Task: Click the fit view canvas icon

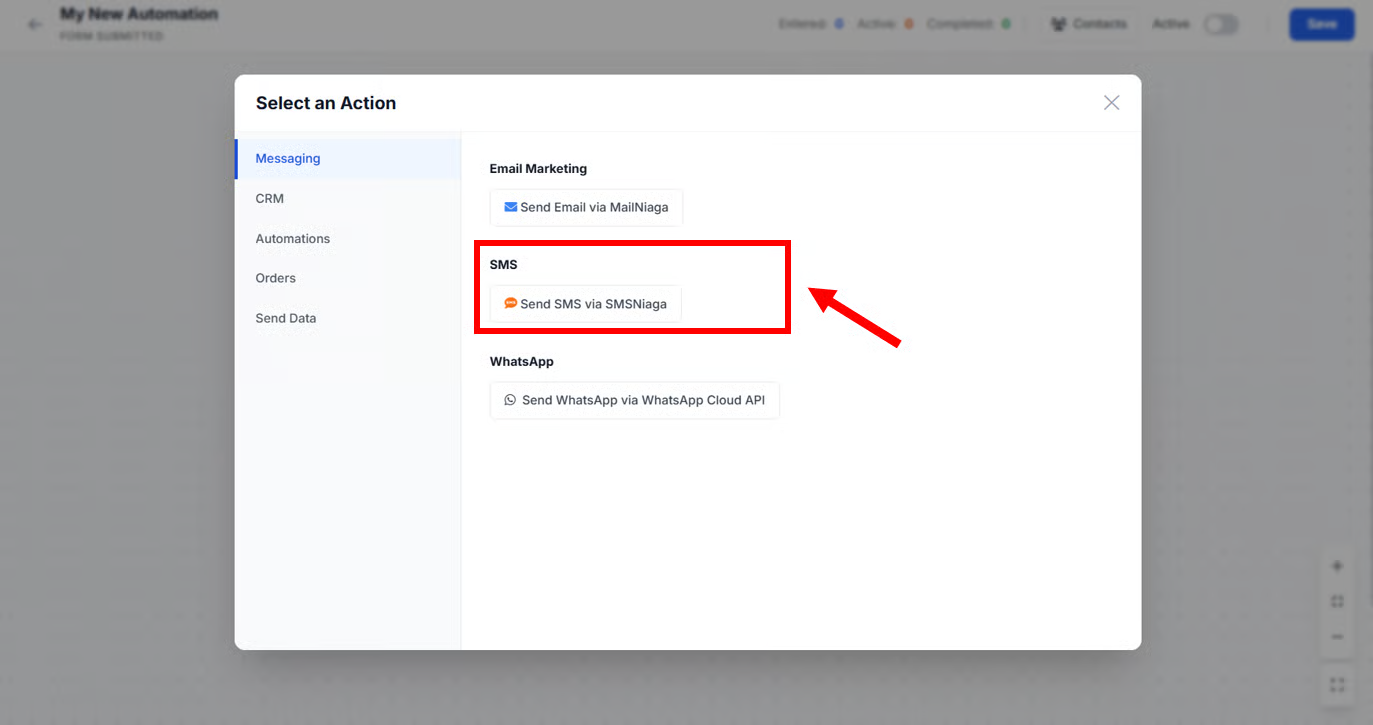Action: pyautogui.click(x=1337, y=602)
